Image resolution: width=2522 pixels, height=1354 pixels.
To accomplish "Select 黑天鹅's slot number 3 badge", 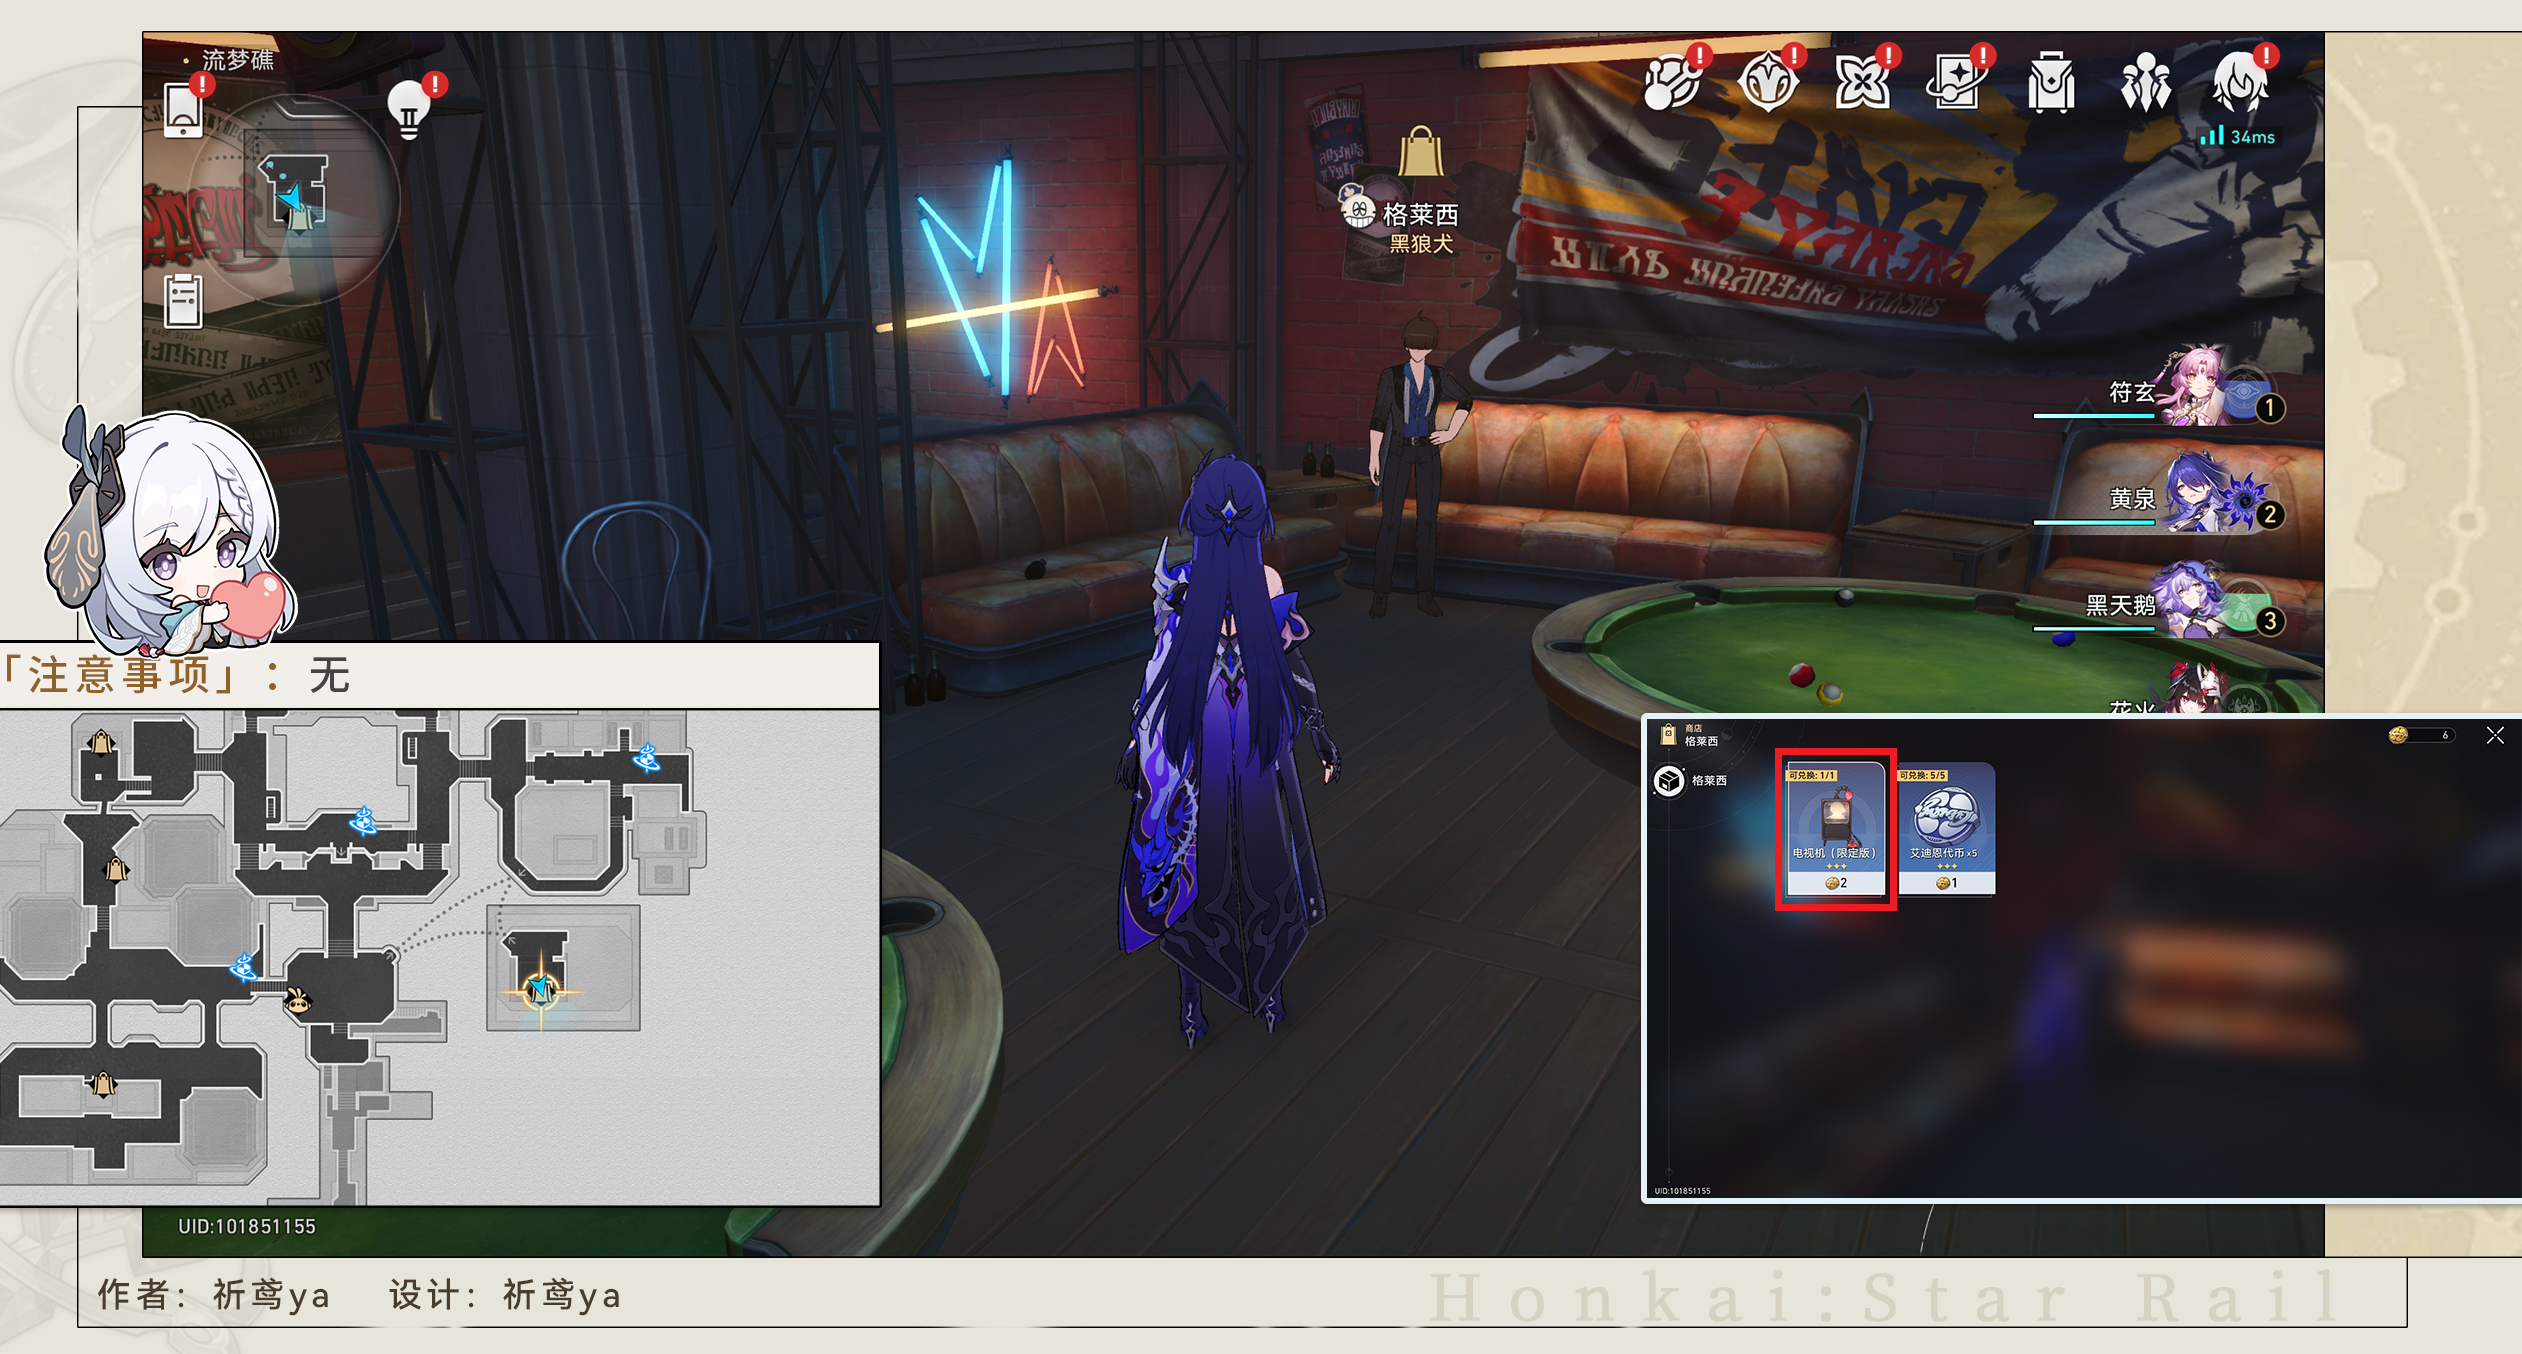I will (2270, 621).
